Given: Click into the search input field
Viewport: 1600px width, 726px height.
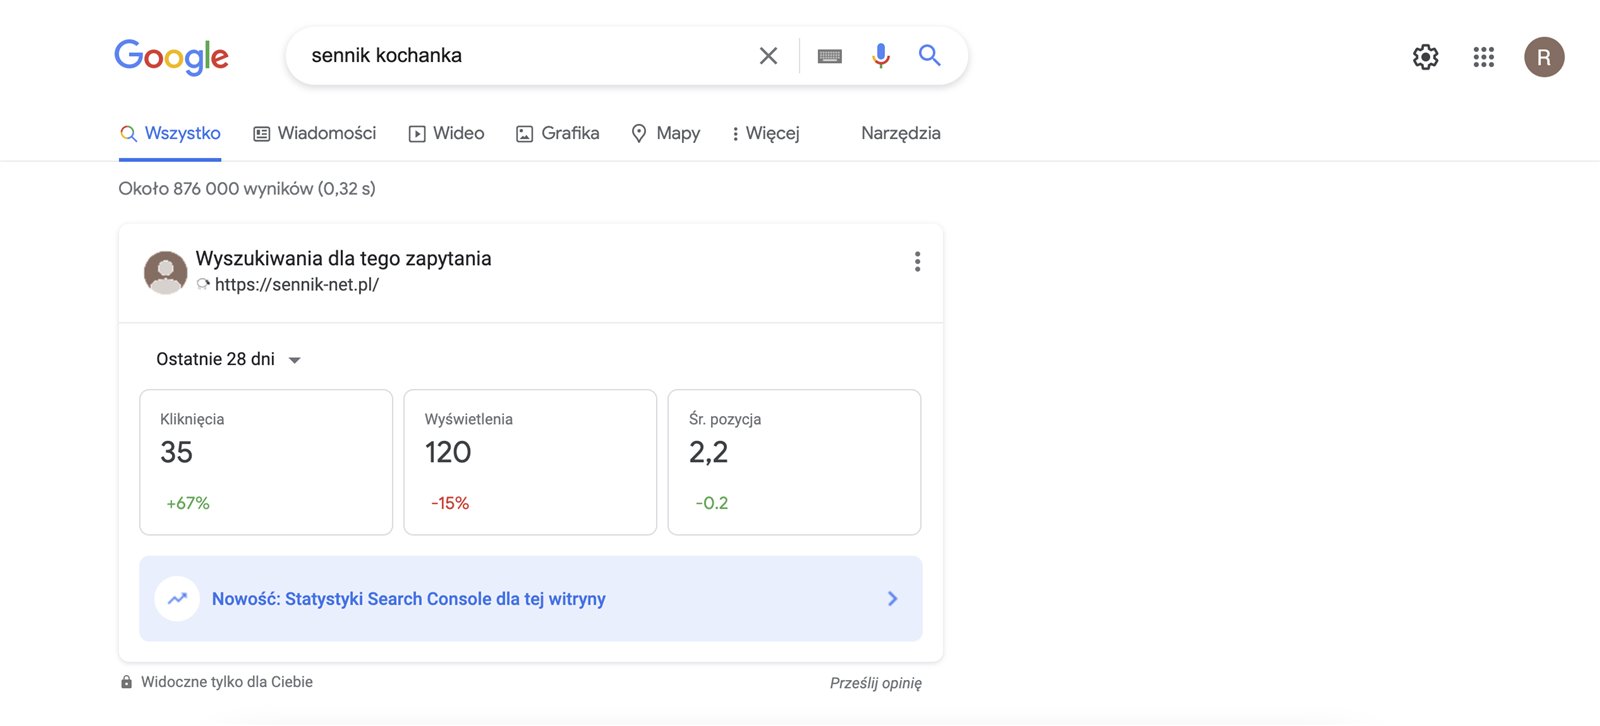Looking at the screenshot, I should 520,56.
